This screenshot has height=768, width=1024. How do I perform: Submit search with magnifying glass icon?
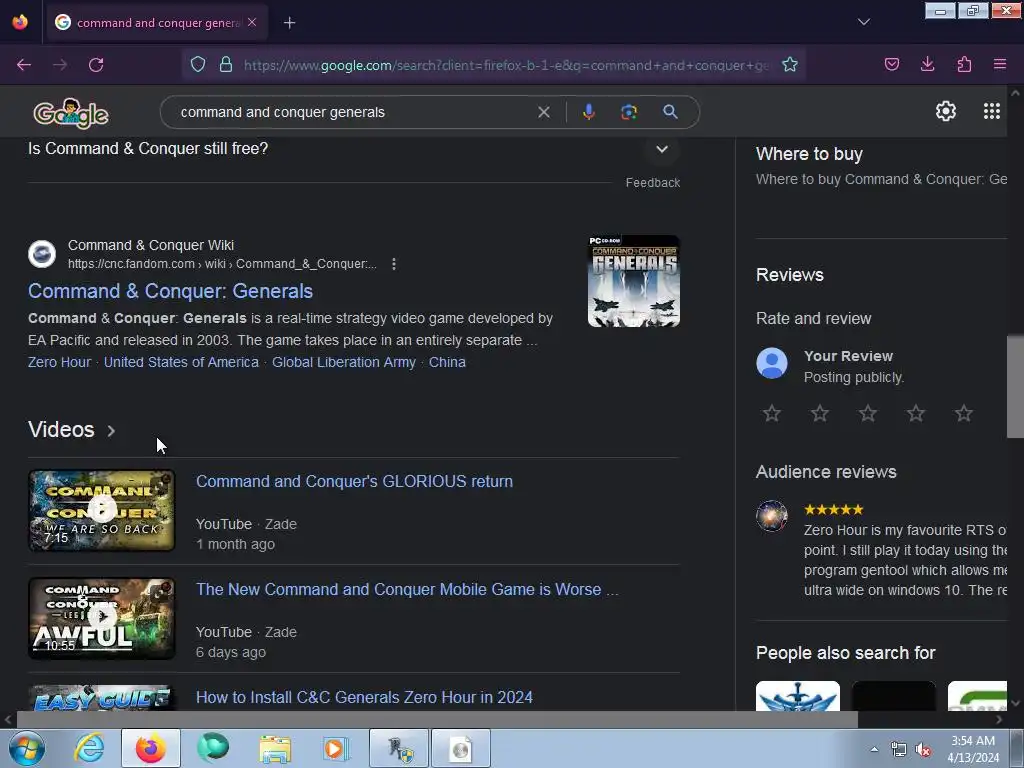[x=670, y=112]
